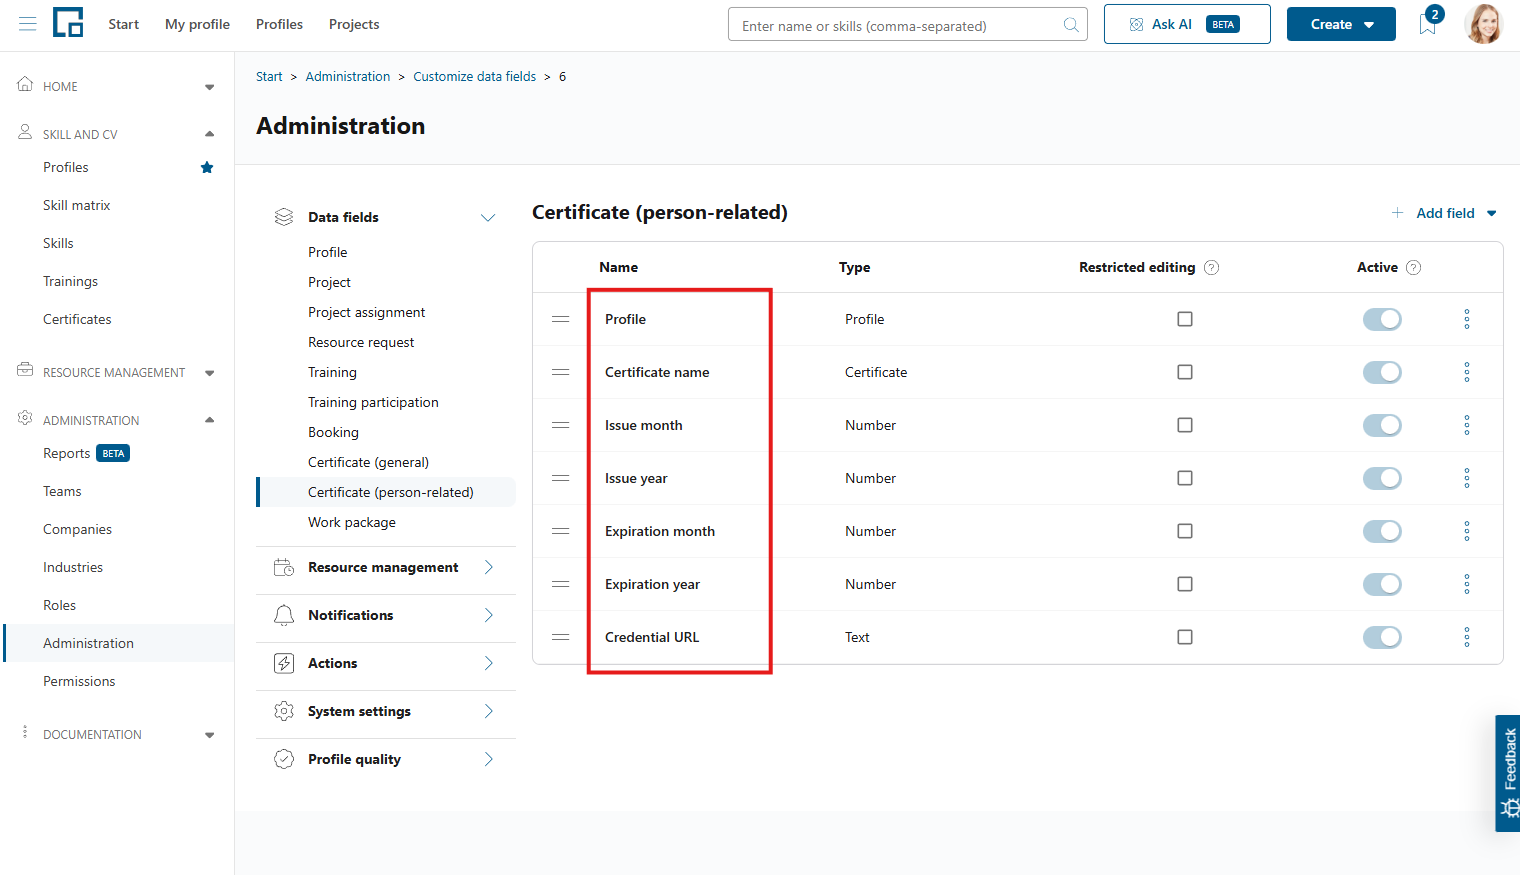The height and width of the screenshot is (875, 1520).
Task: Click the Active column help icon
Action: click(x=1414, y=267)
